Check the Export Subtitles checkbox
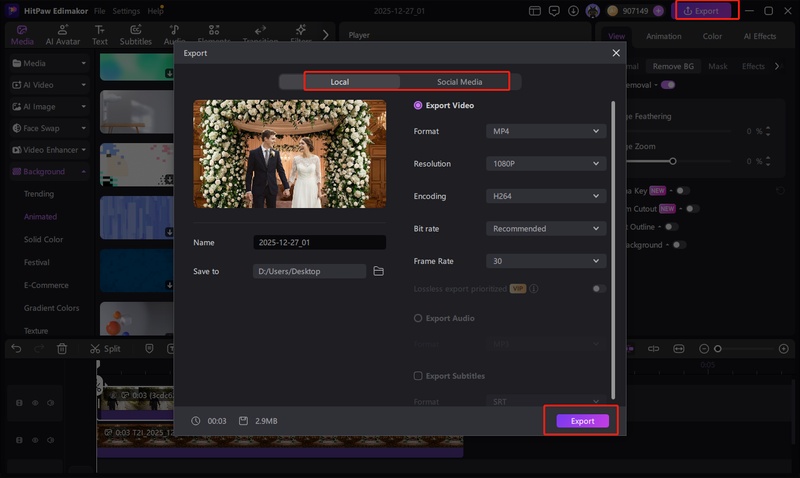The width and height of the screenshot is (800, 478). [x=418, y=376]
